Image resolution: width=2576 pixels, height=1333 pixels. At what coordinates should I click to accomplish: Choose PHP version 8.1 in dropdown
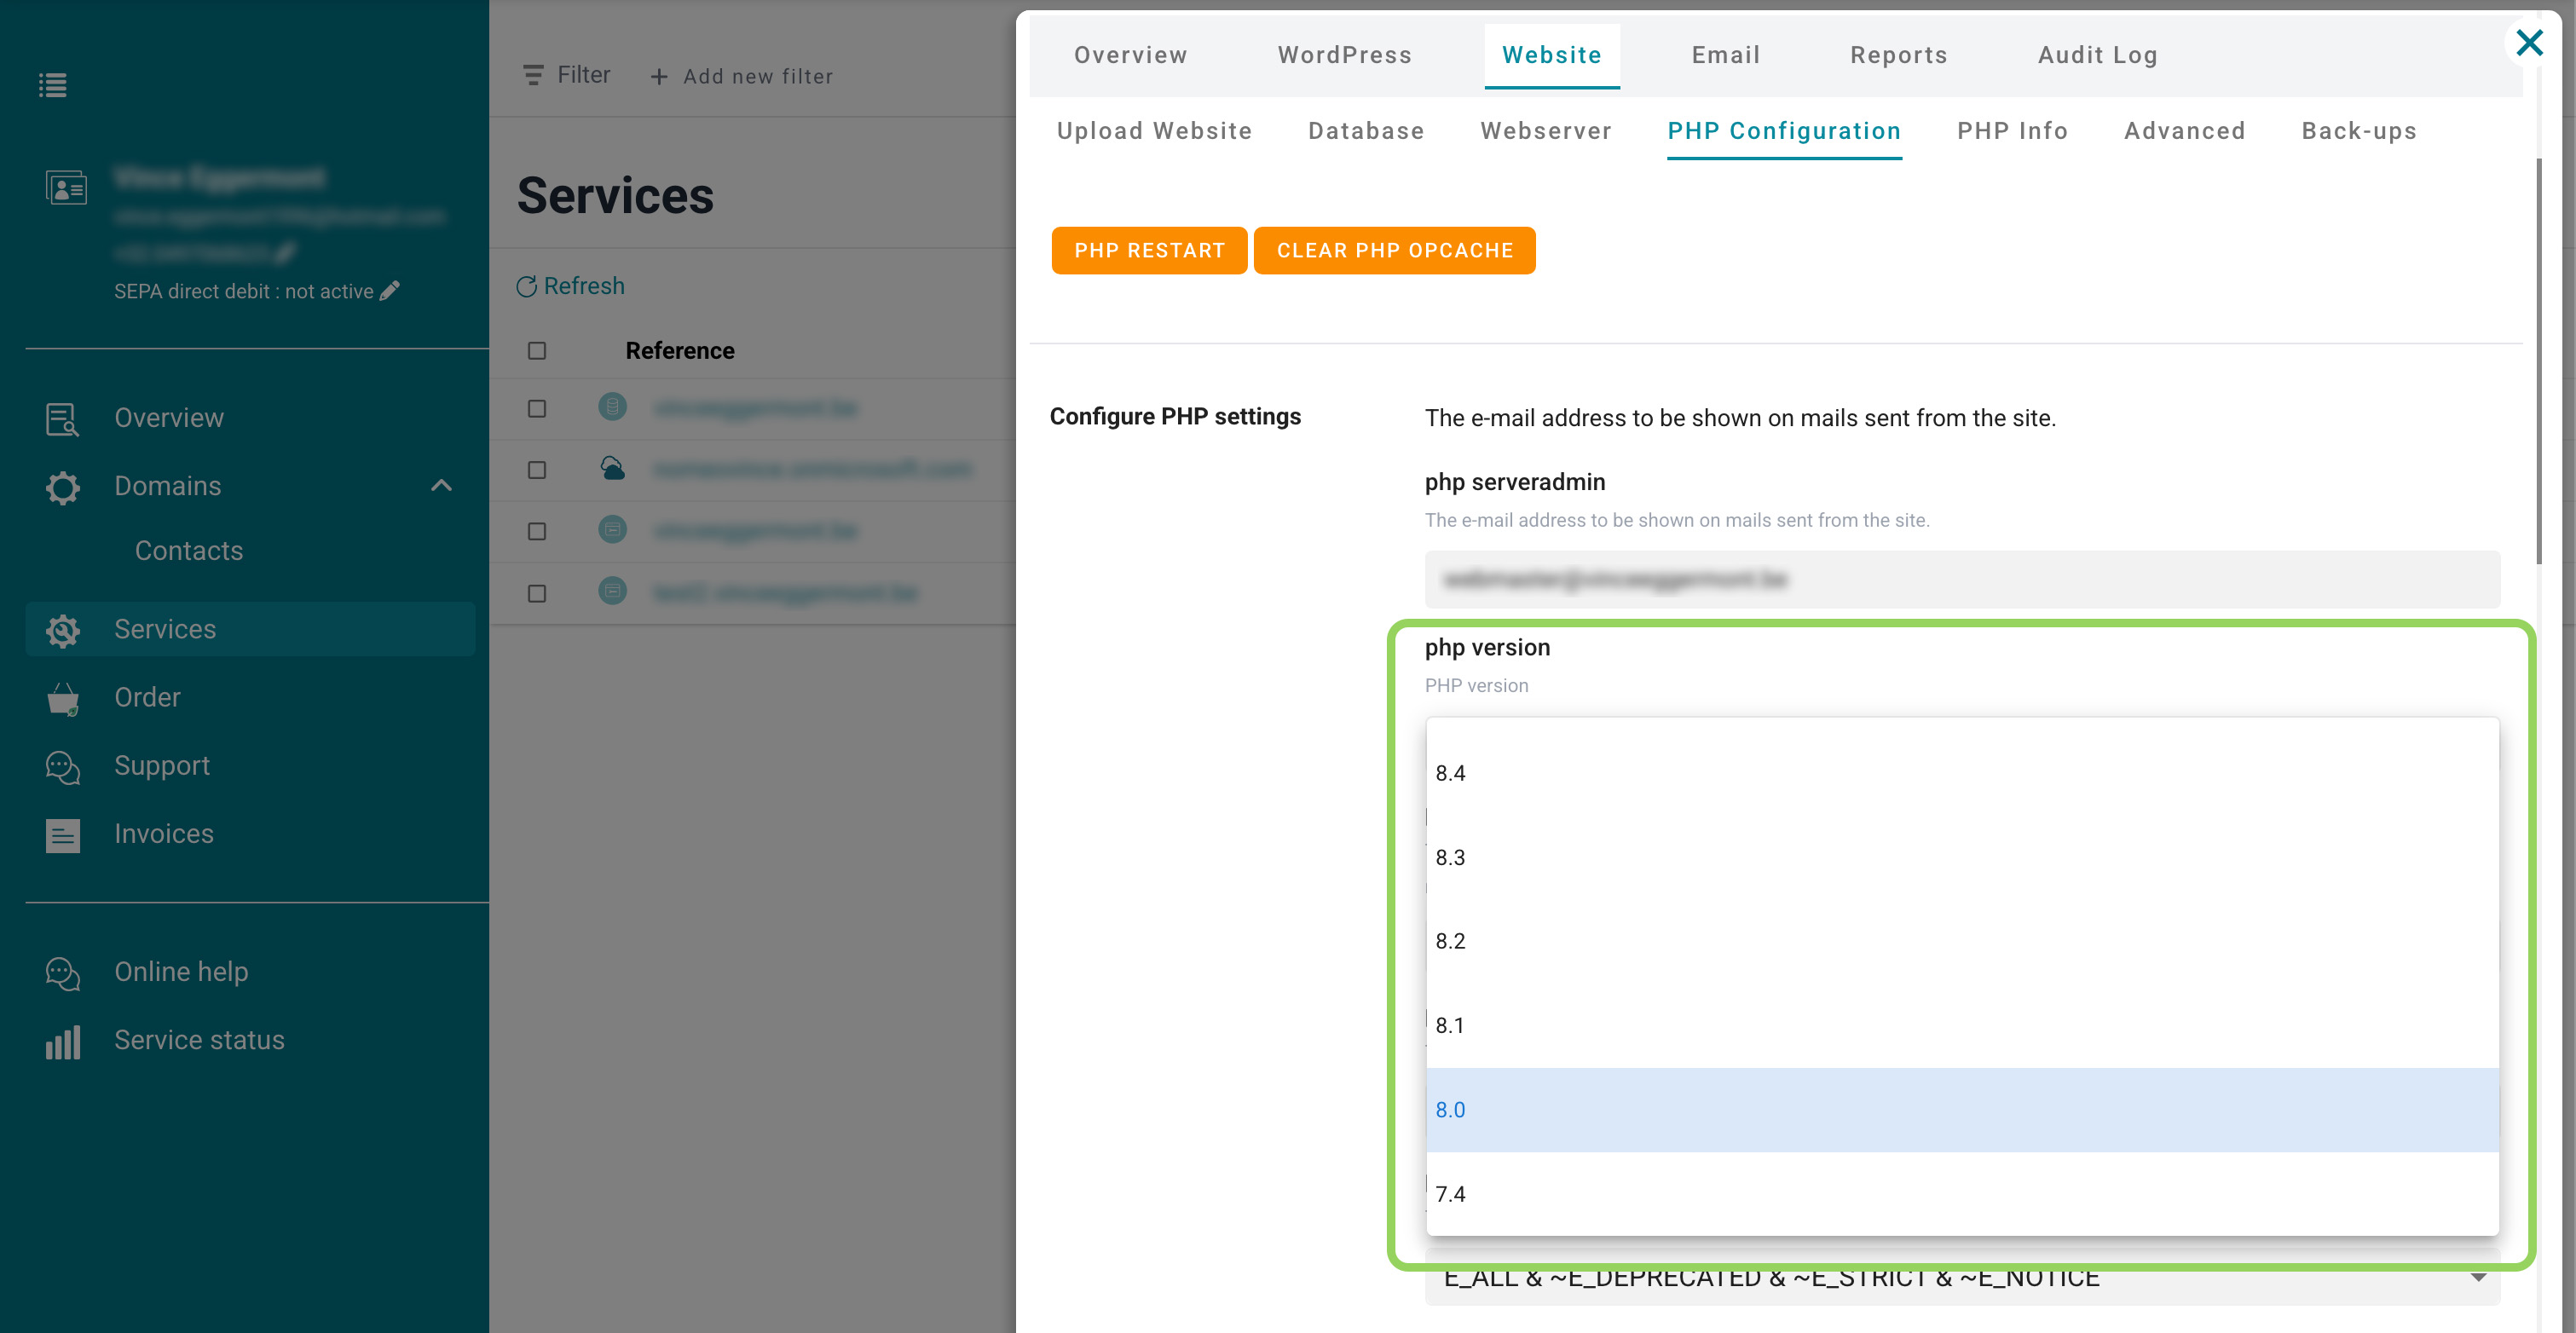pyautogui.click(x=1962, y=1025)
